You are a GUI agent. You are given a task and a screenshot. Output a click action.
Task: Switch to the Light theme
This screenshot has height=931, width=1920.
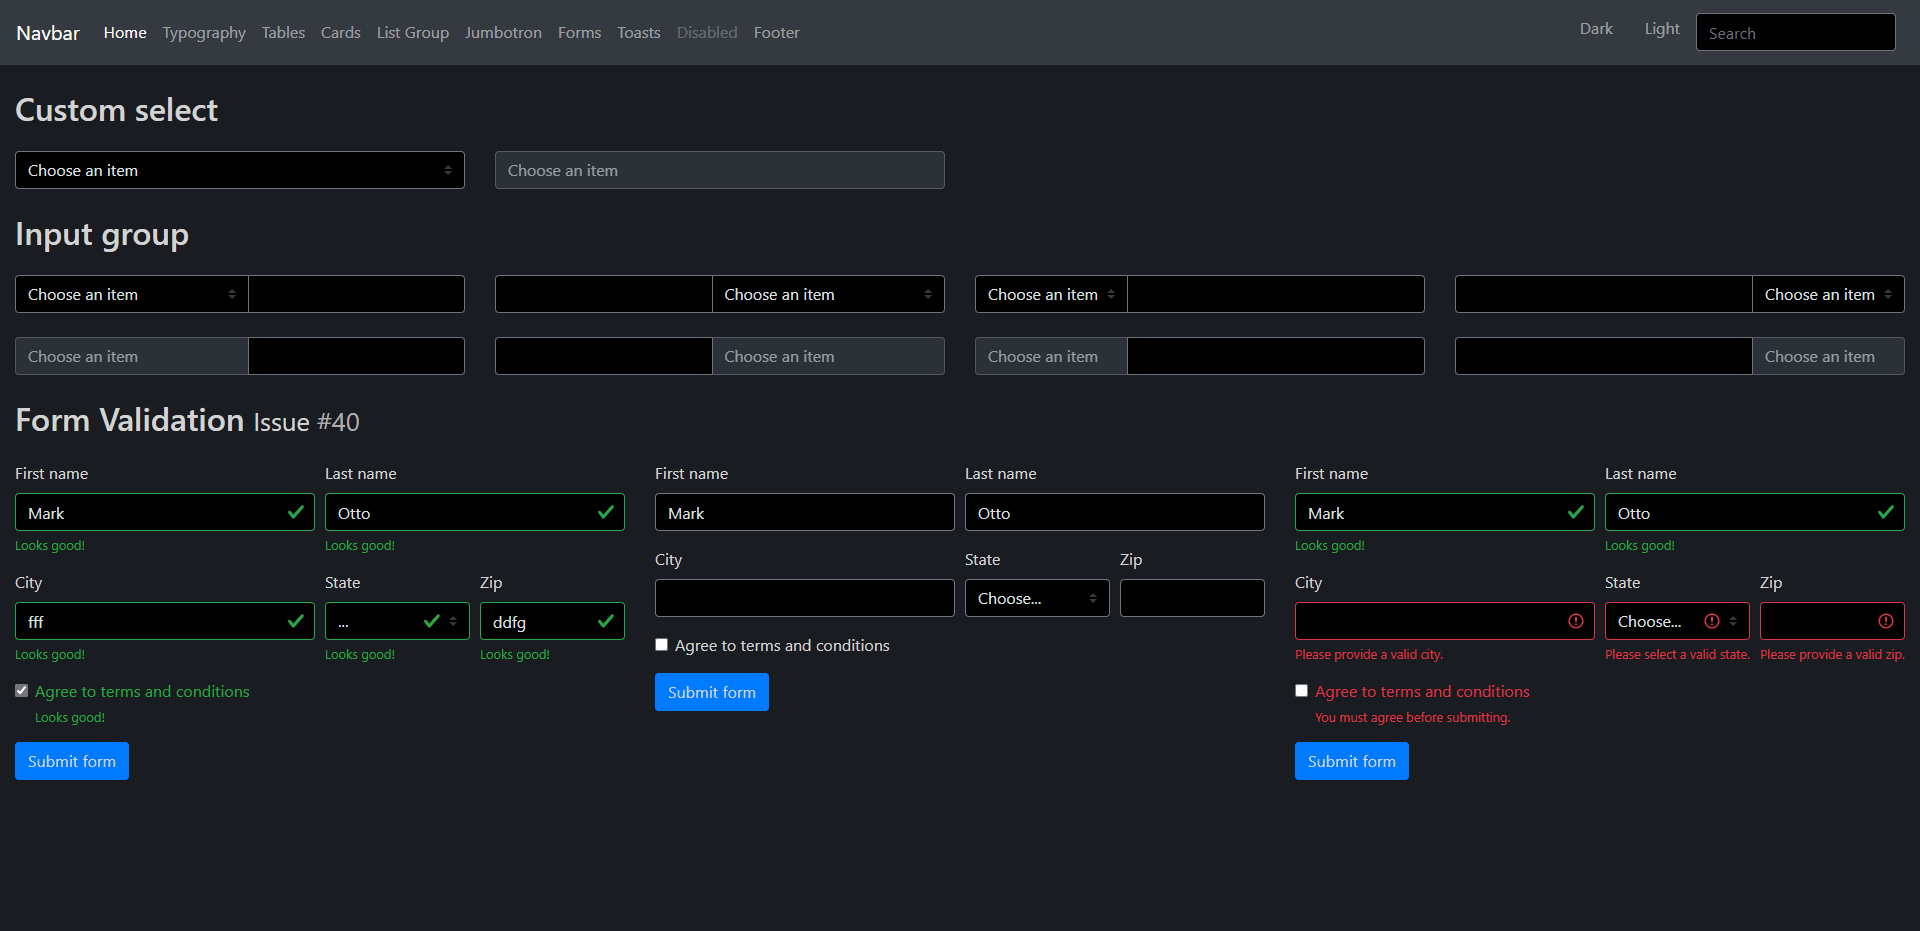pyautogui.click(x=1661, y=29)
